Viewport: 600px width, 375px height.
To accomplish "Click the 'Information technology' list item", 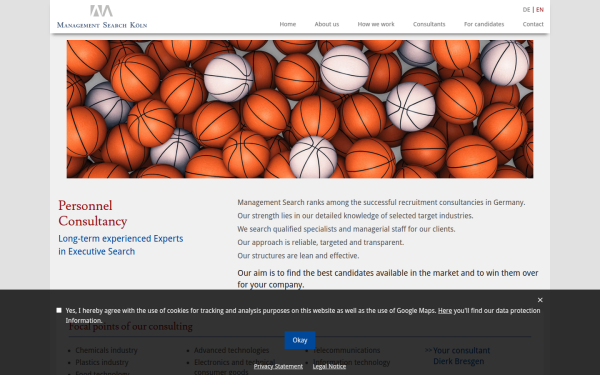I will (x=352, y=362).
